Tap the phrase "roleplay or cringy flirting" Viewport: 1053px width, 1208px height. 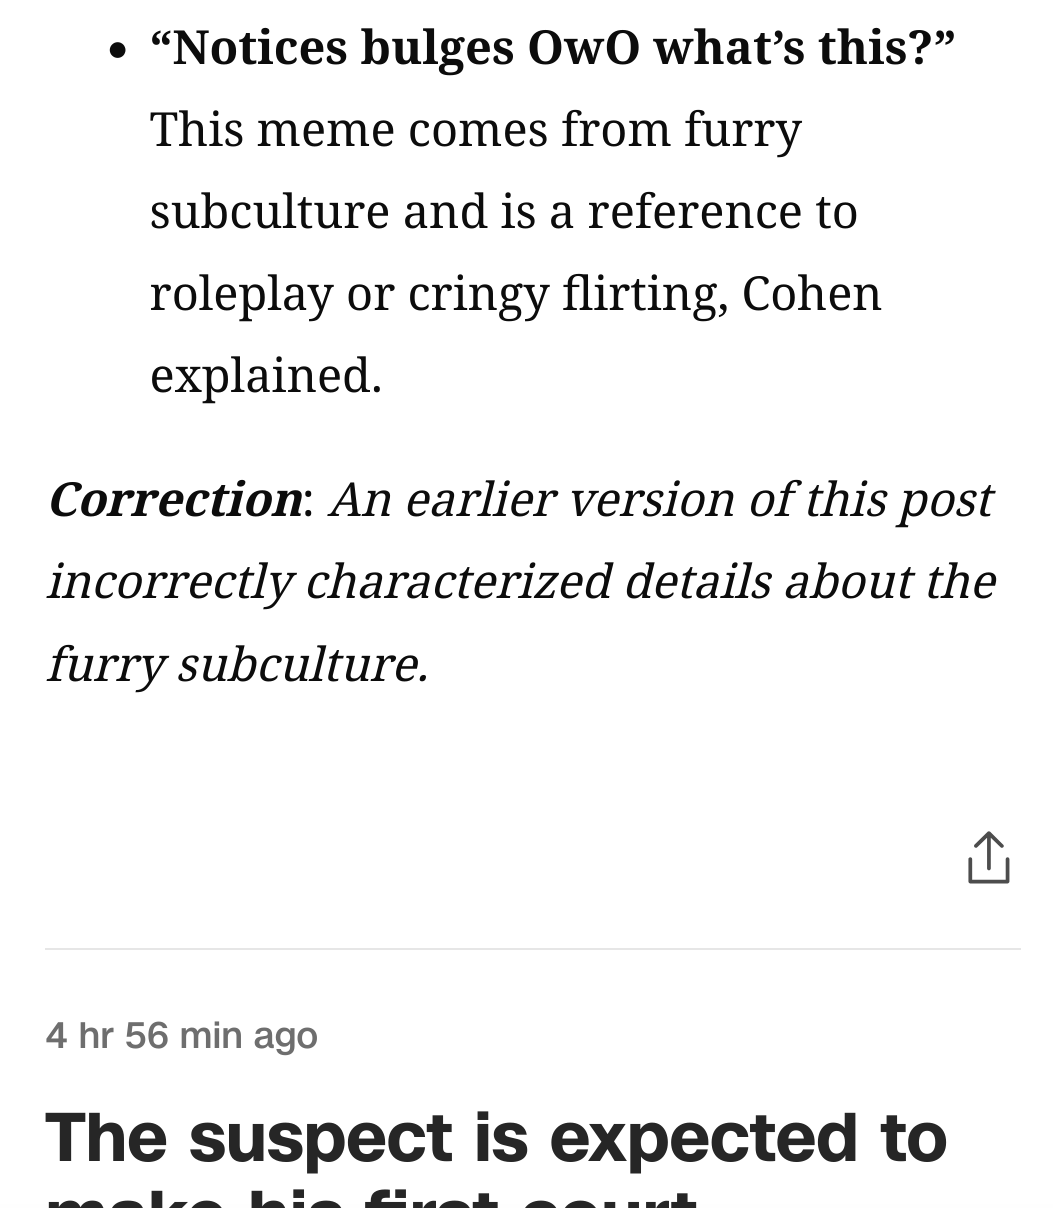point(434,294)
